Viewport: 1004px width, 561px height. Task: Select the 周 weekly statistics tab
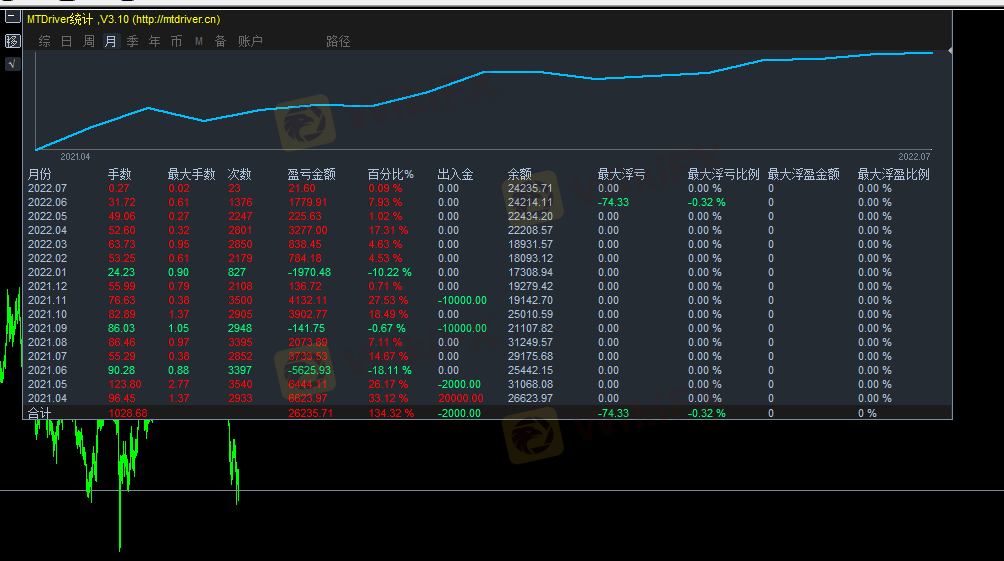click(88, 41)
